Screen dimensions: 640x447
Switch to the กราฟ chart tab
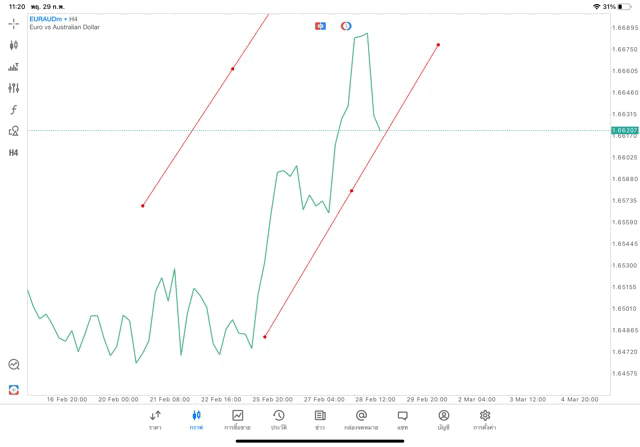[x=196, y=419]
